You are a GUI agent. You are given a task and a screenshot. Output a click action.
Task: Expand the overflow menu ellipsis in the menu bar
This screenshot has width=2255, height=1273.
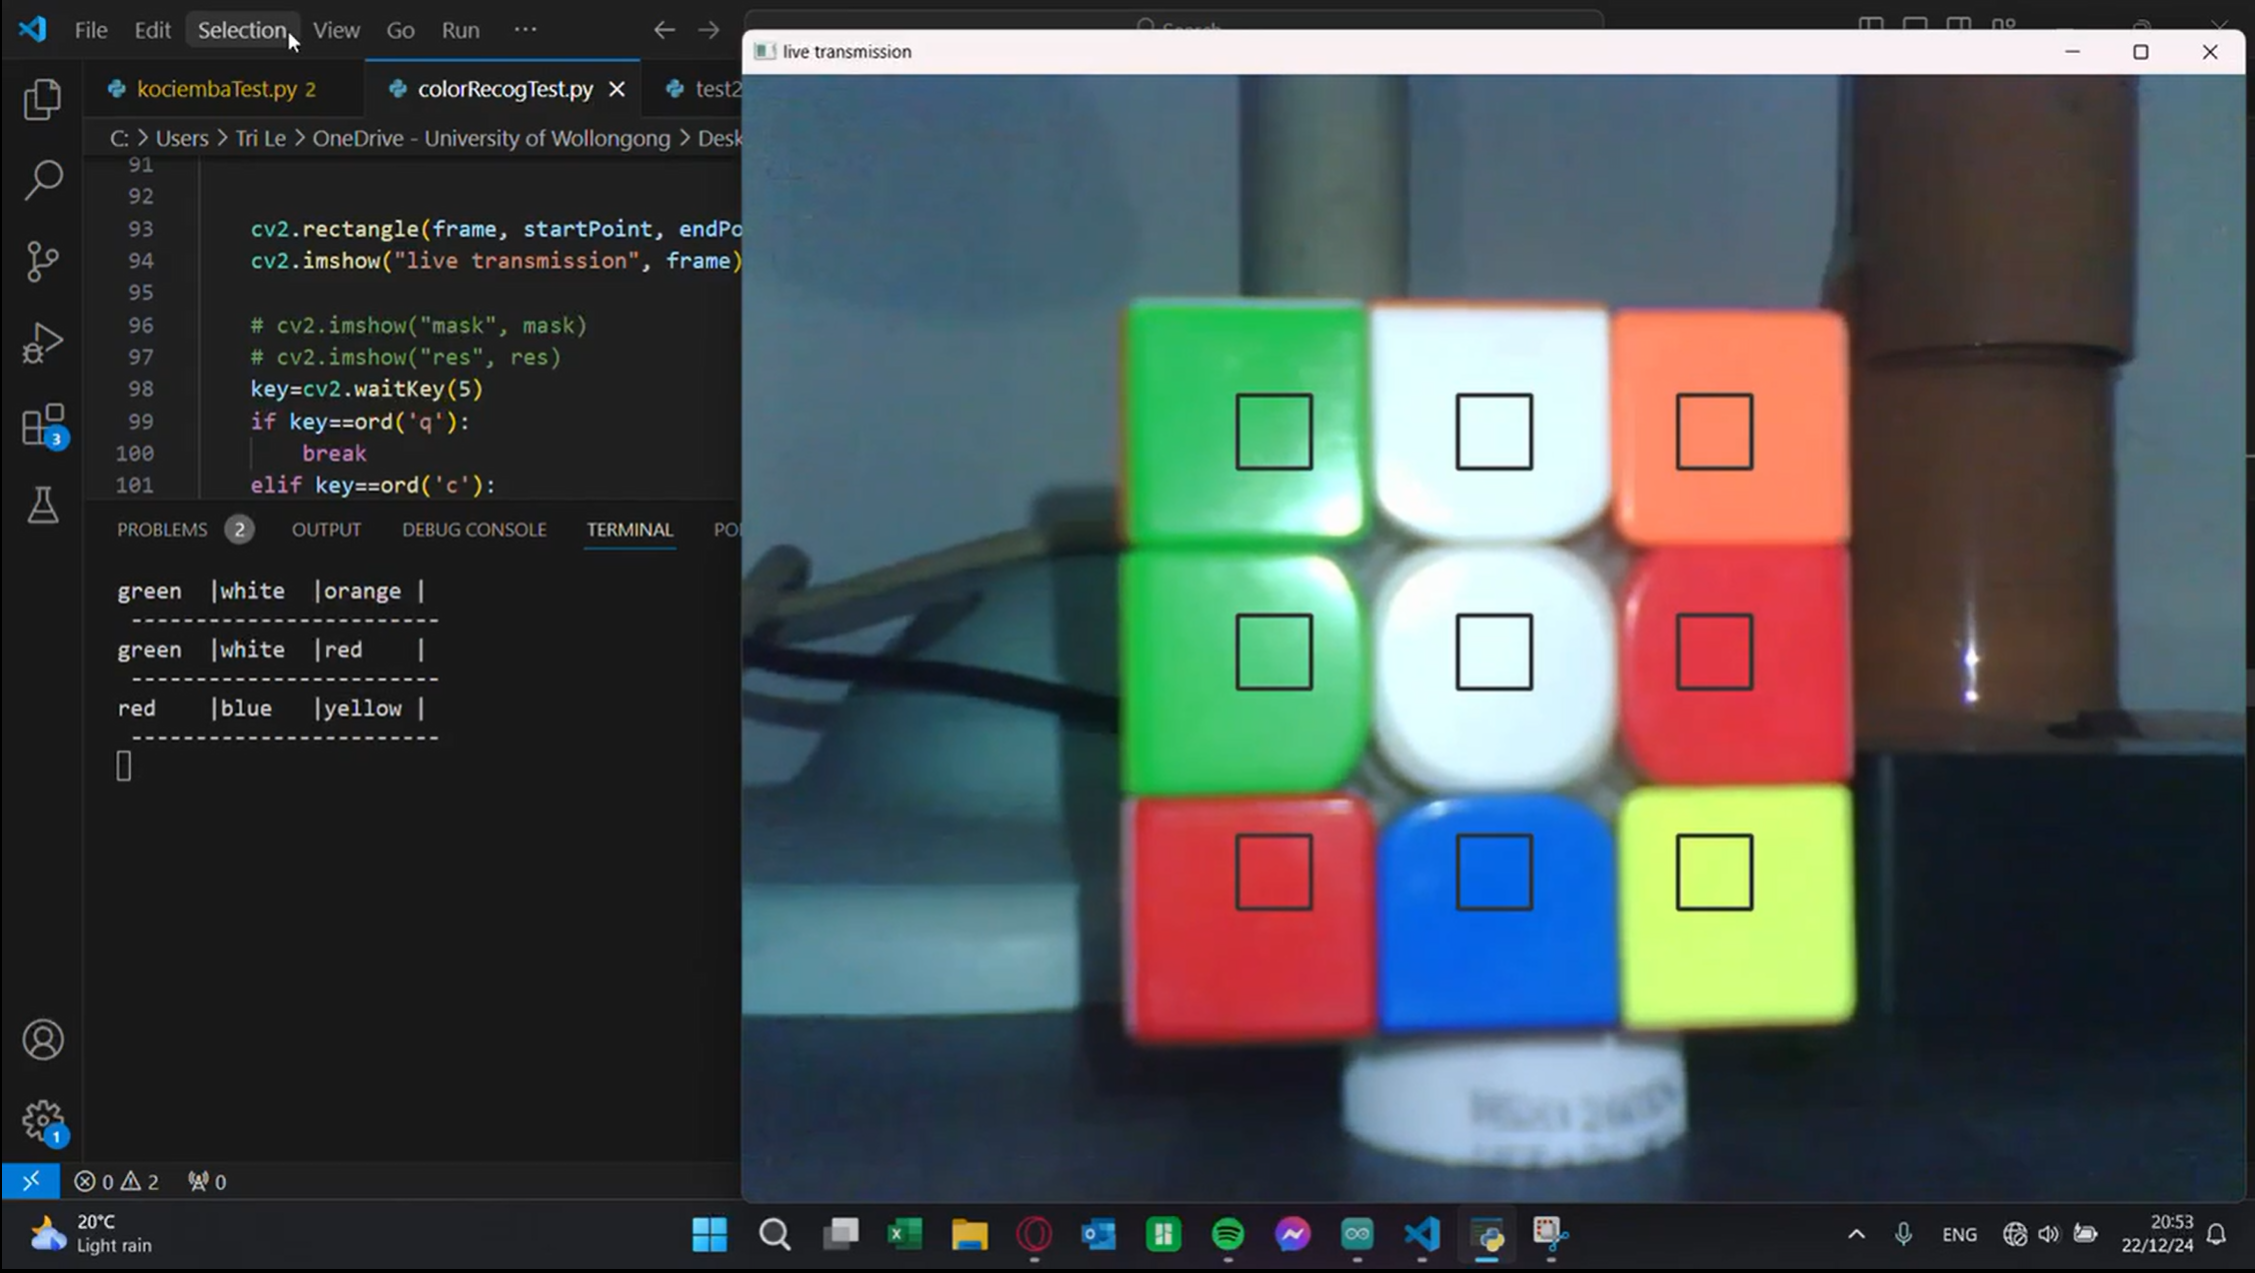[525, 30]
